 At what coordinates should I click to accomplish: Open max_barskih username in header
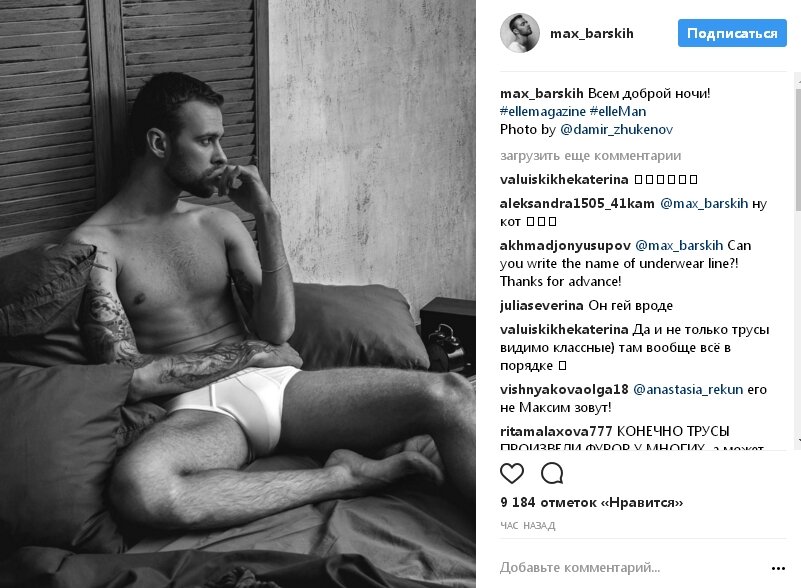click(592, 34)
